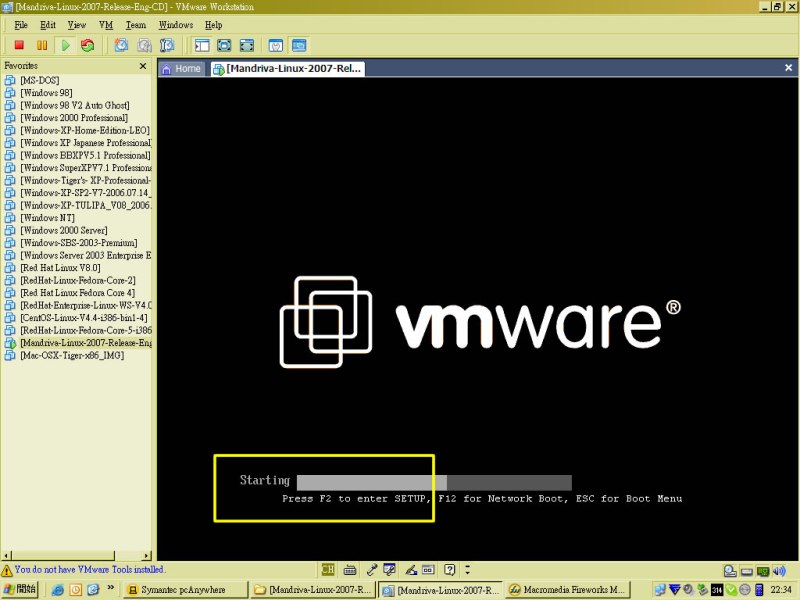The width and height of the screenshot is (800, 600).
Task: Click the VM boot progress bar
Action: click(434, 483)
